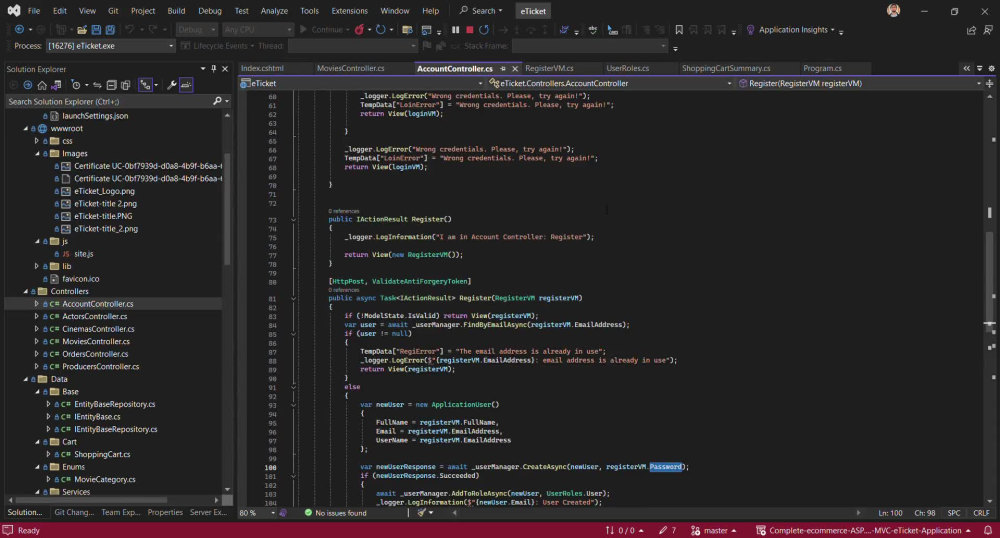Expand the lib folder node
Screen dimensions: 1000x538
click(x=36, y=266)
